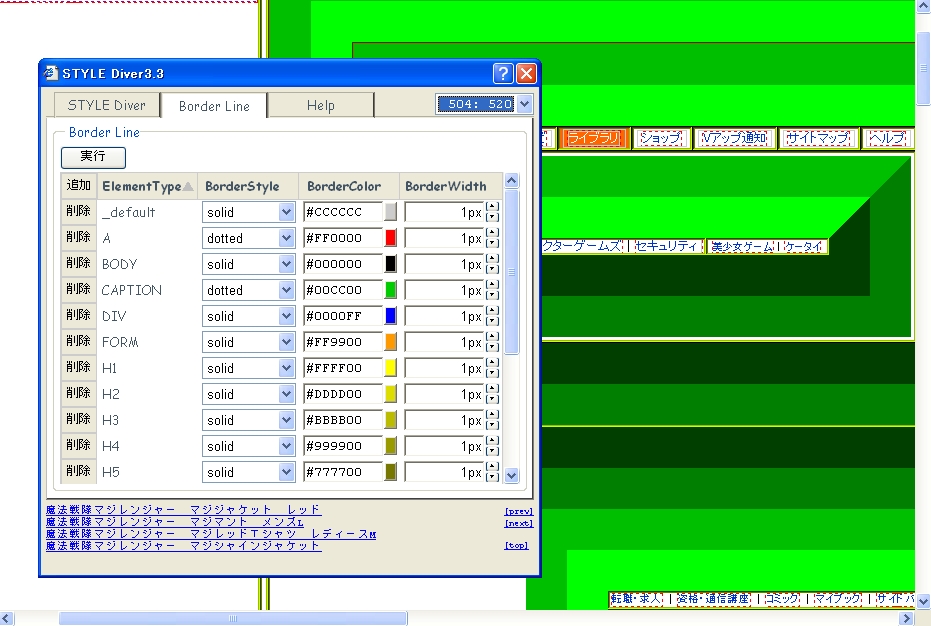The image size is (931, 626).
Task: Delete the _default row with 削除
Action: pyautogui.click(x=78, y=211)
